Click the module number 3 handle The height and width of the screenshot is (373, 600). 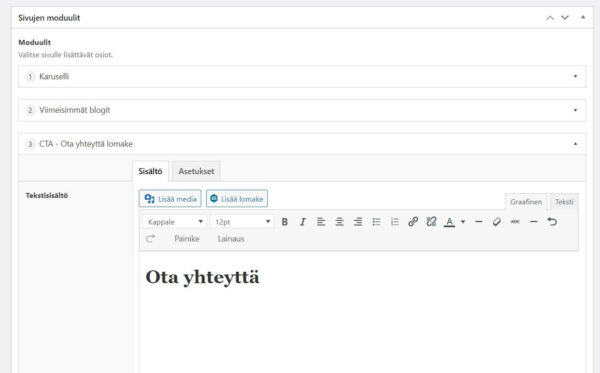pyautogui.click(x=30, y=144)
